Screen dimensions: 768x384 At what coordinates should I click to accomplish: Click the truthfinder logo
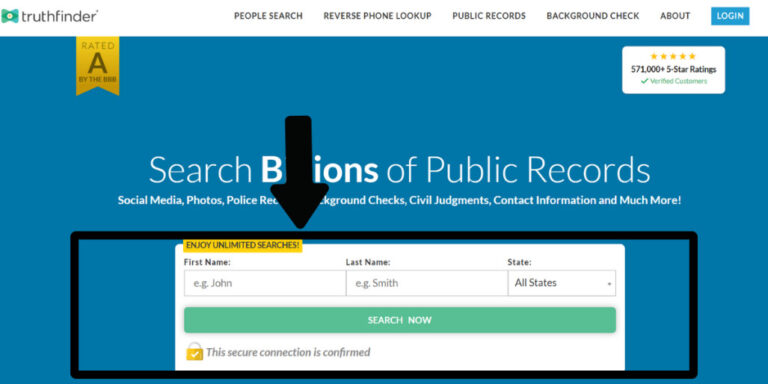click(x=49, y=16)
